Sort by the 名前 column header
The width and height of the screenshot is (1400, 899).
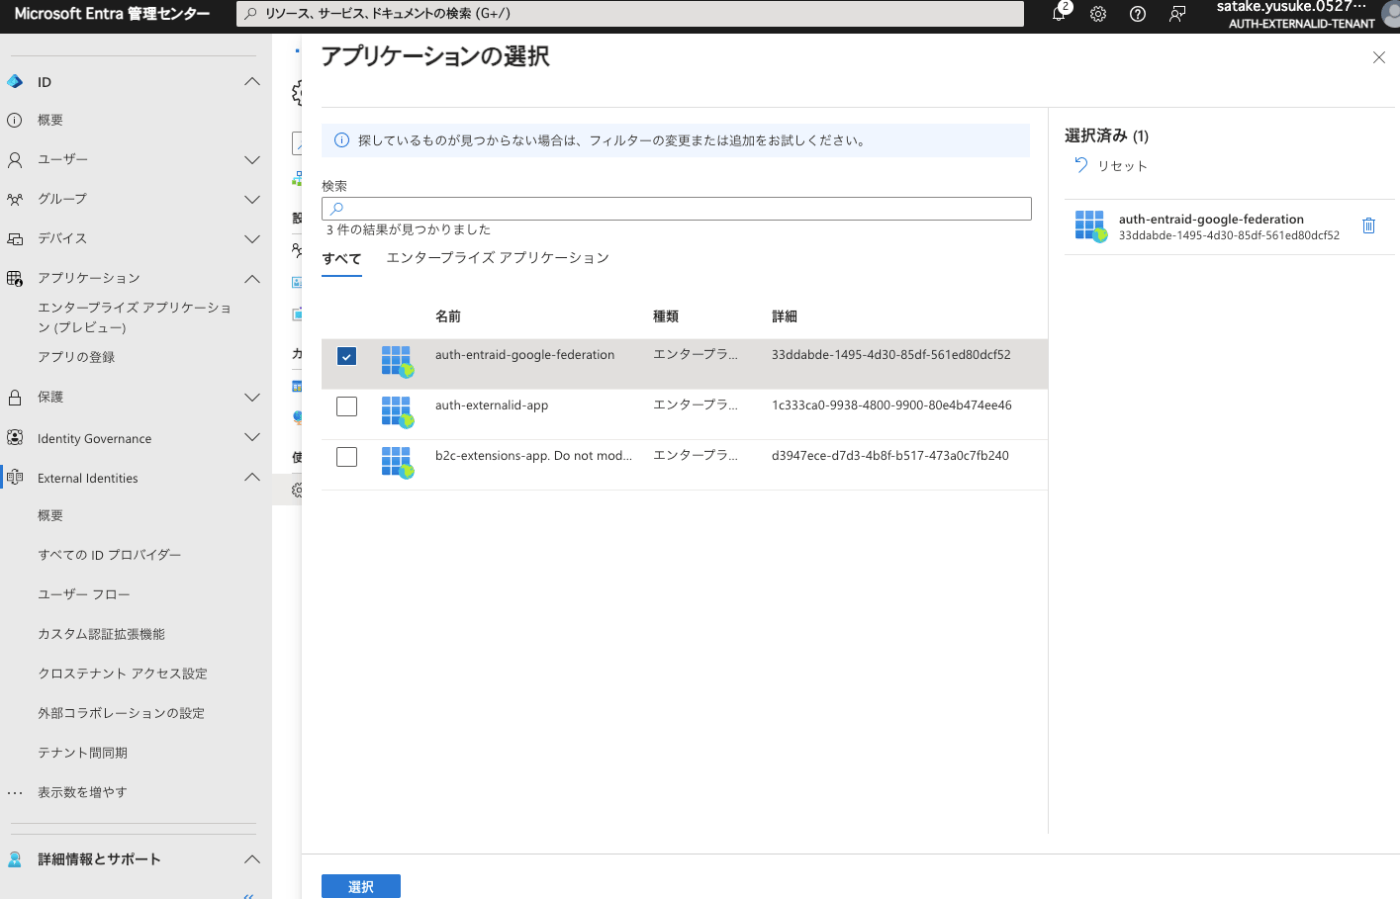448,316
